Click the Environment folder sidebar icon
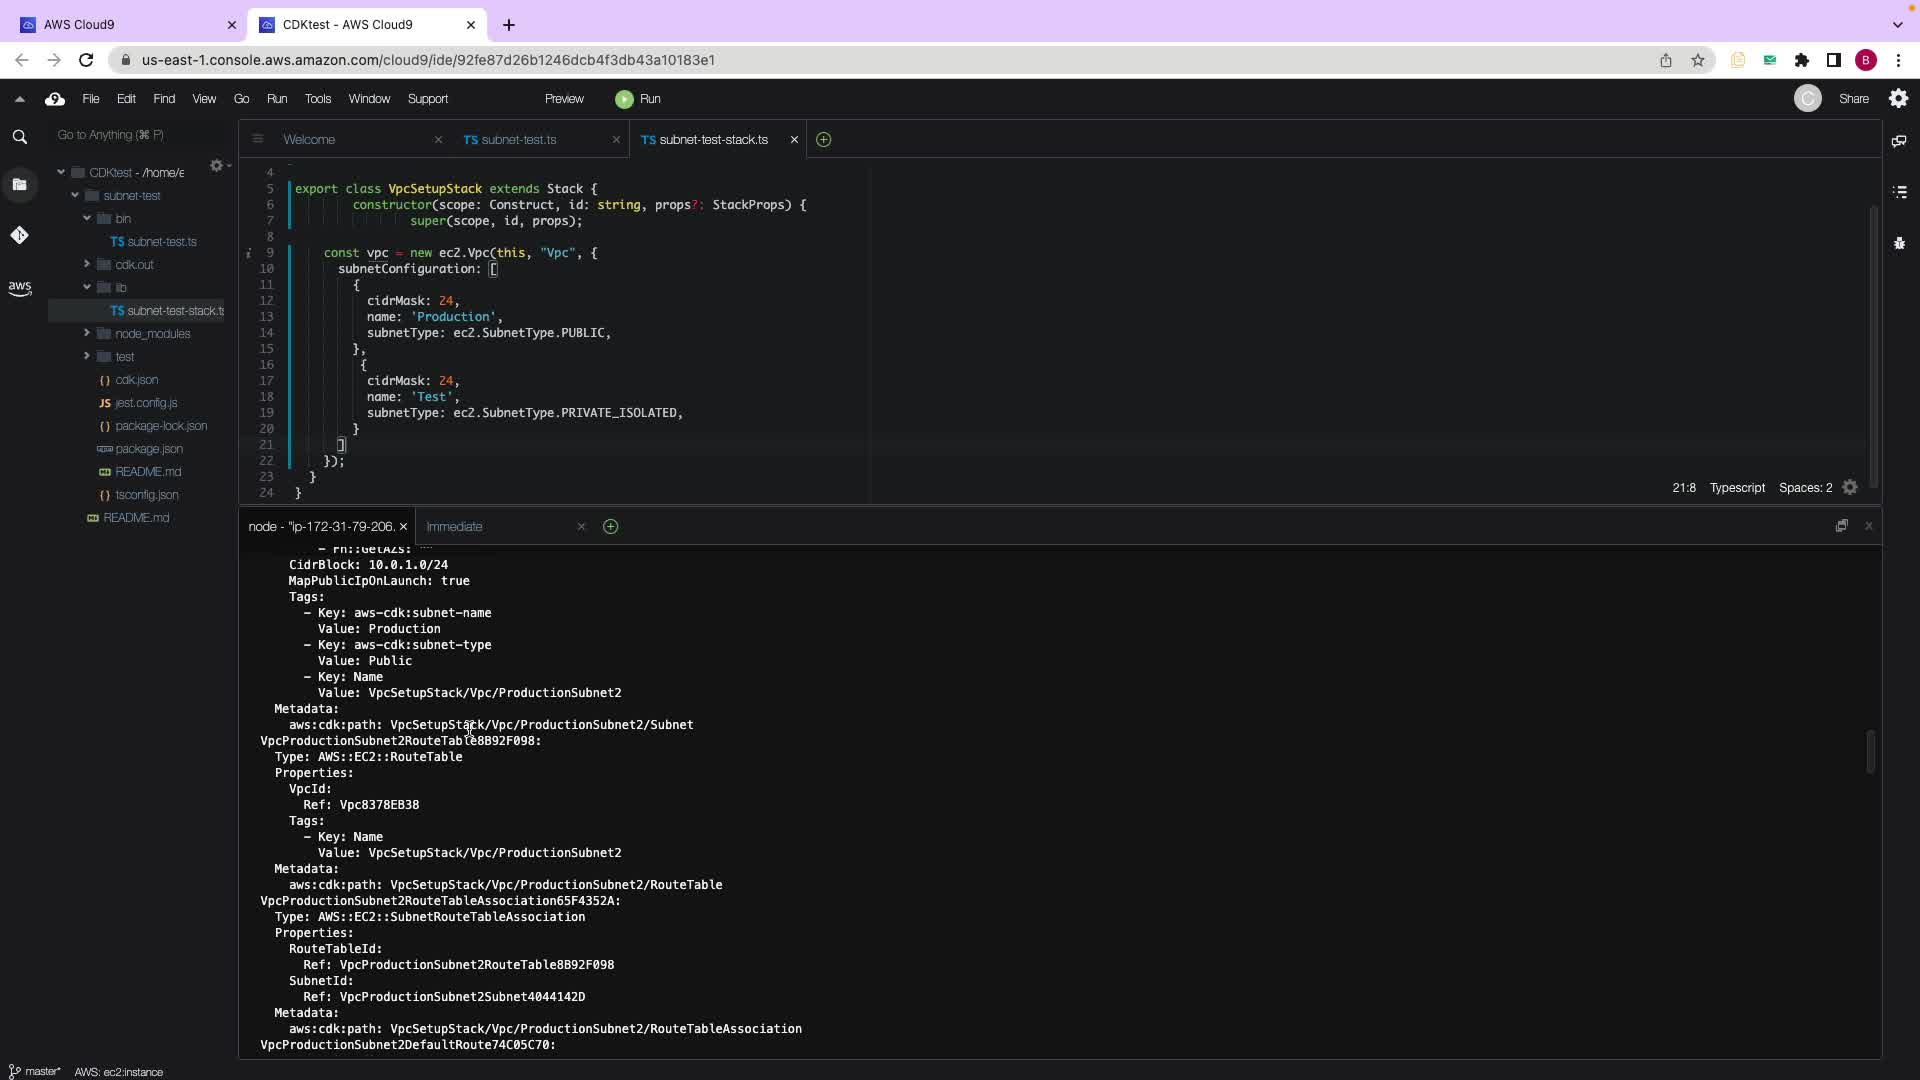 coord(19,184)
